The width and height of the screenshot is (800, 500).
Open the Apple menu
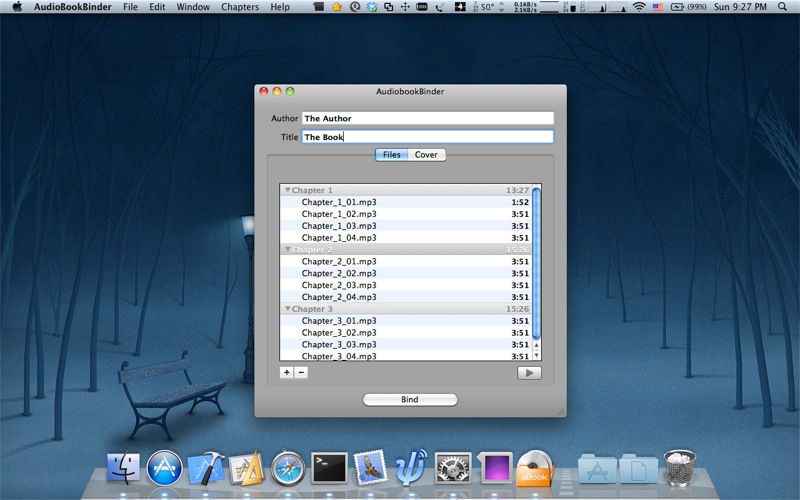click(17, 7)
